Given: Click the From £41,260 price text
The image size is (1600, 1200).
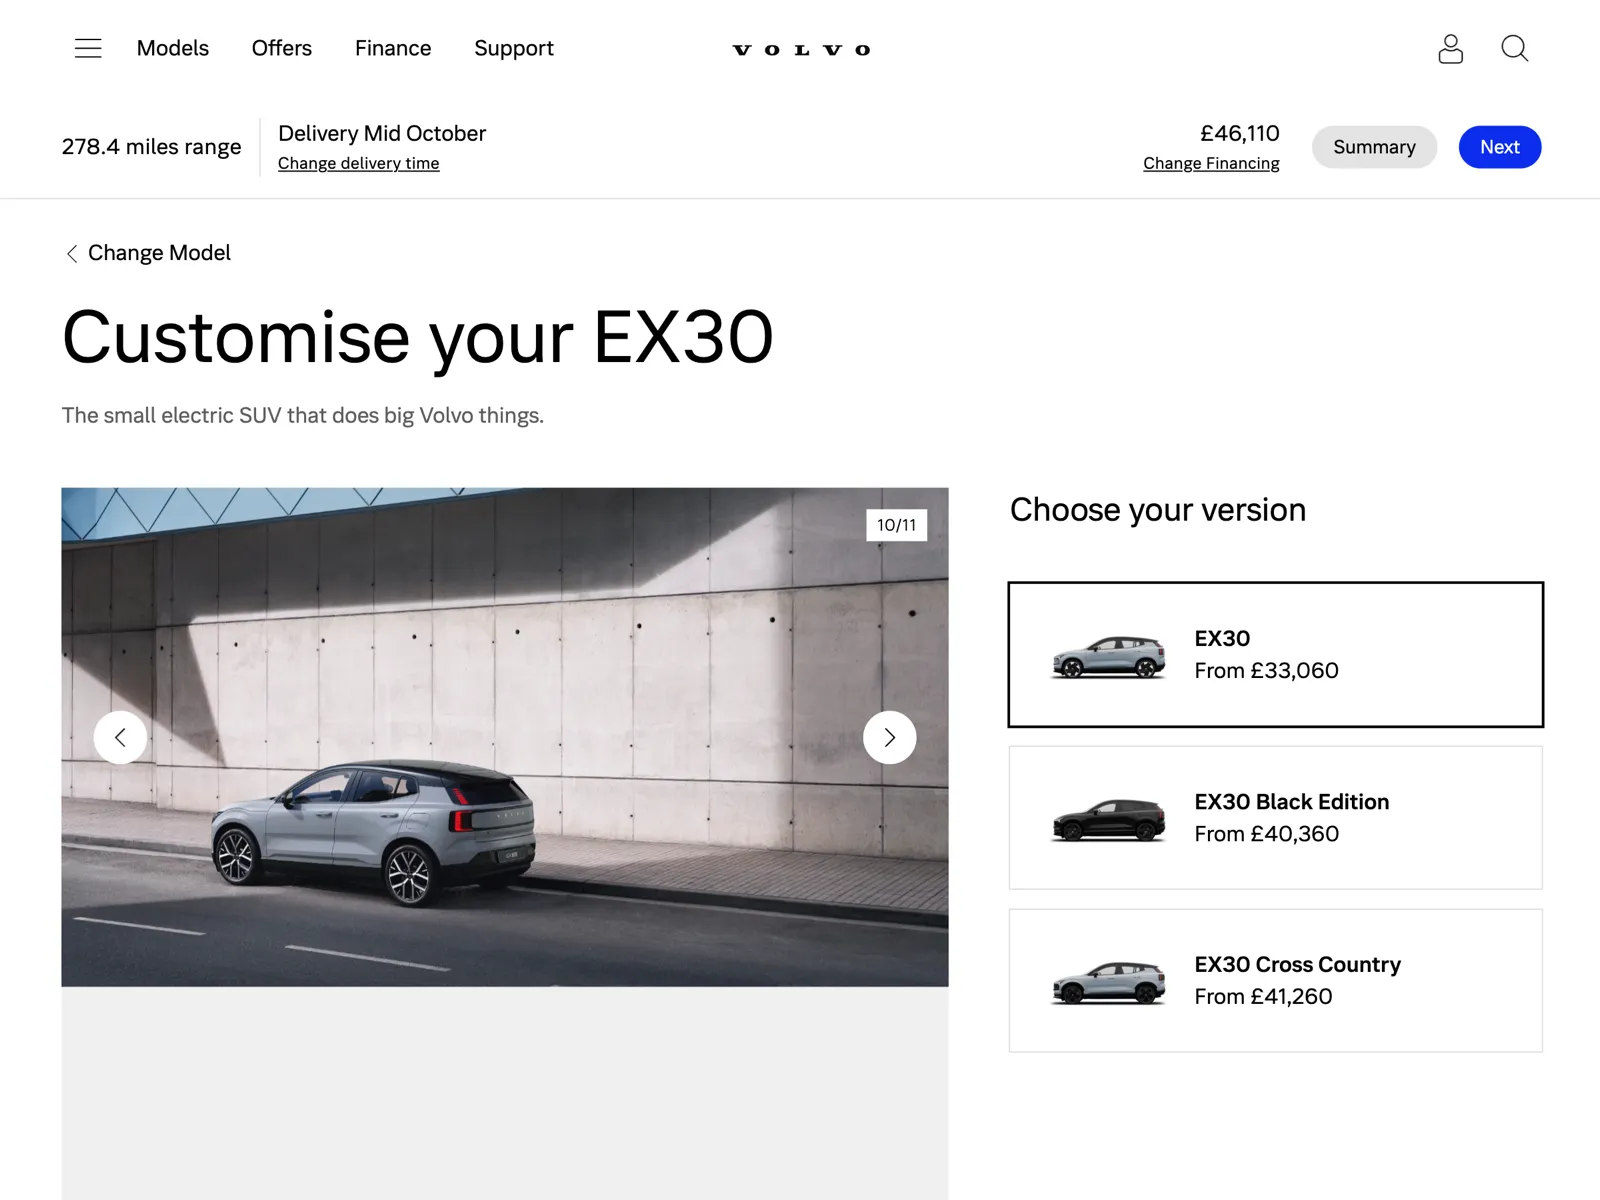Looking at the screenshot, I should (1263, 997).
